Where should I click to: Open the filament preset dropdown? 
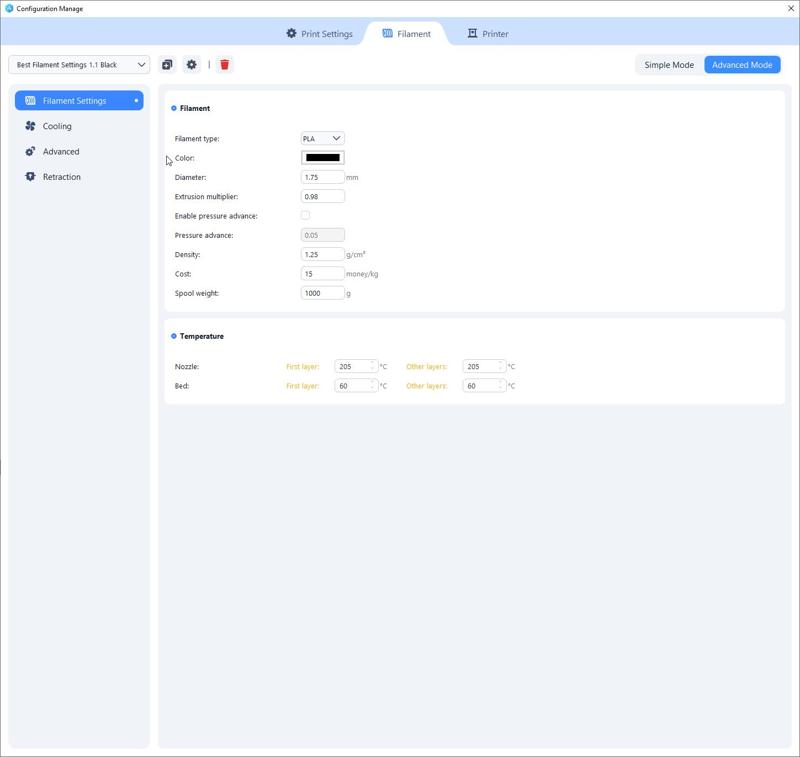pos(79,65)
